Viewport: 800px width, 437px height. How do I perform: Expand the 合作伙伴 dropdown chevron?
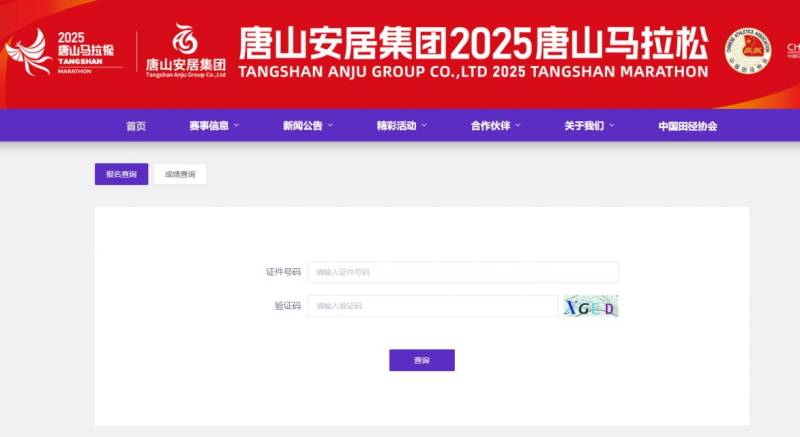coord(519,126)
